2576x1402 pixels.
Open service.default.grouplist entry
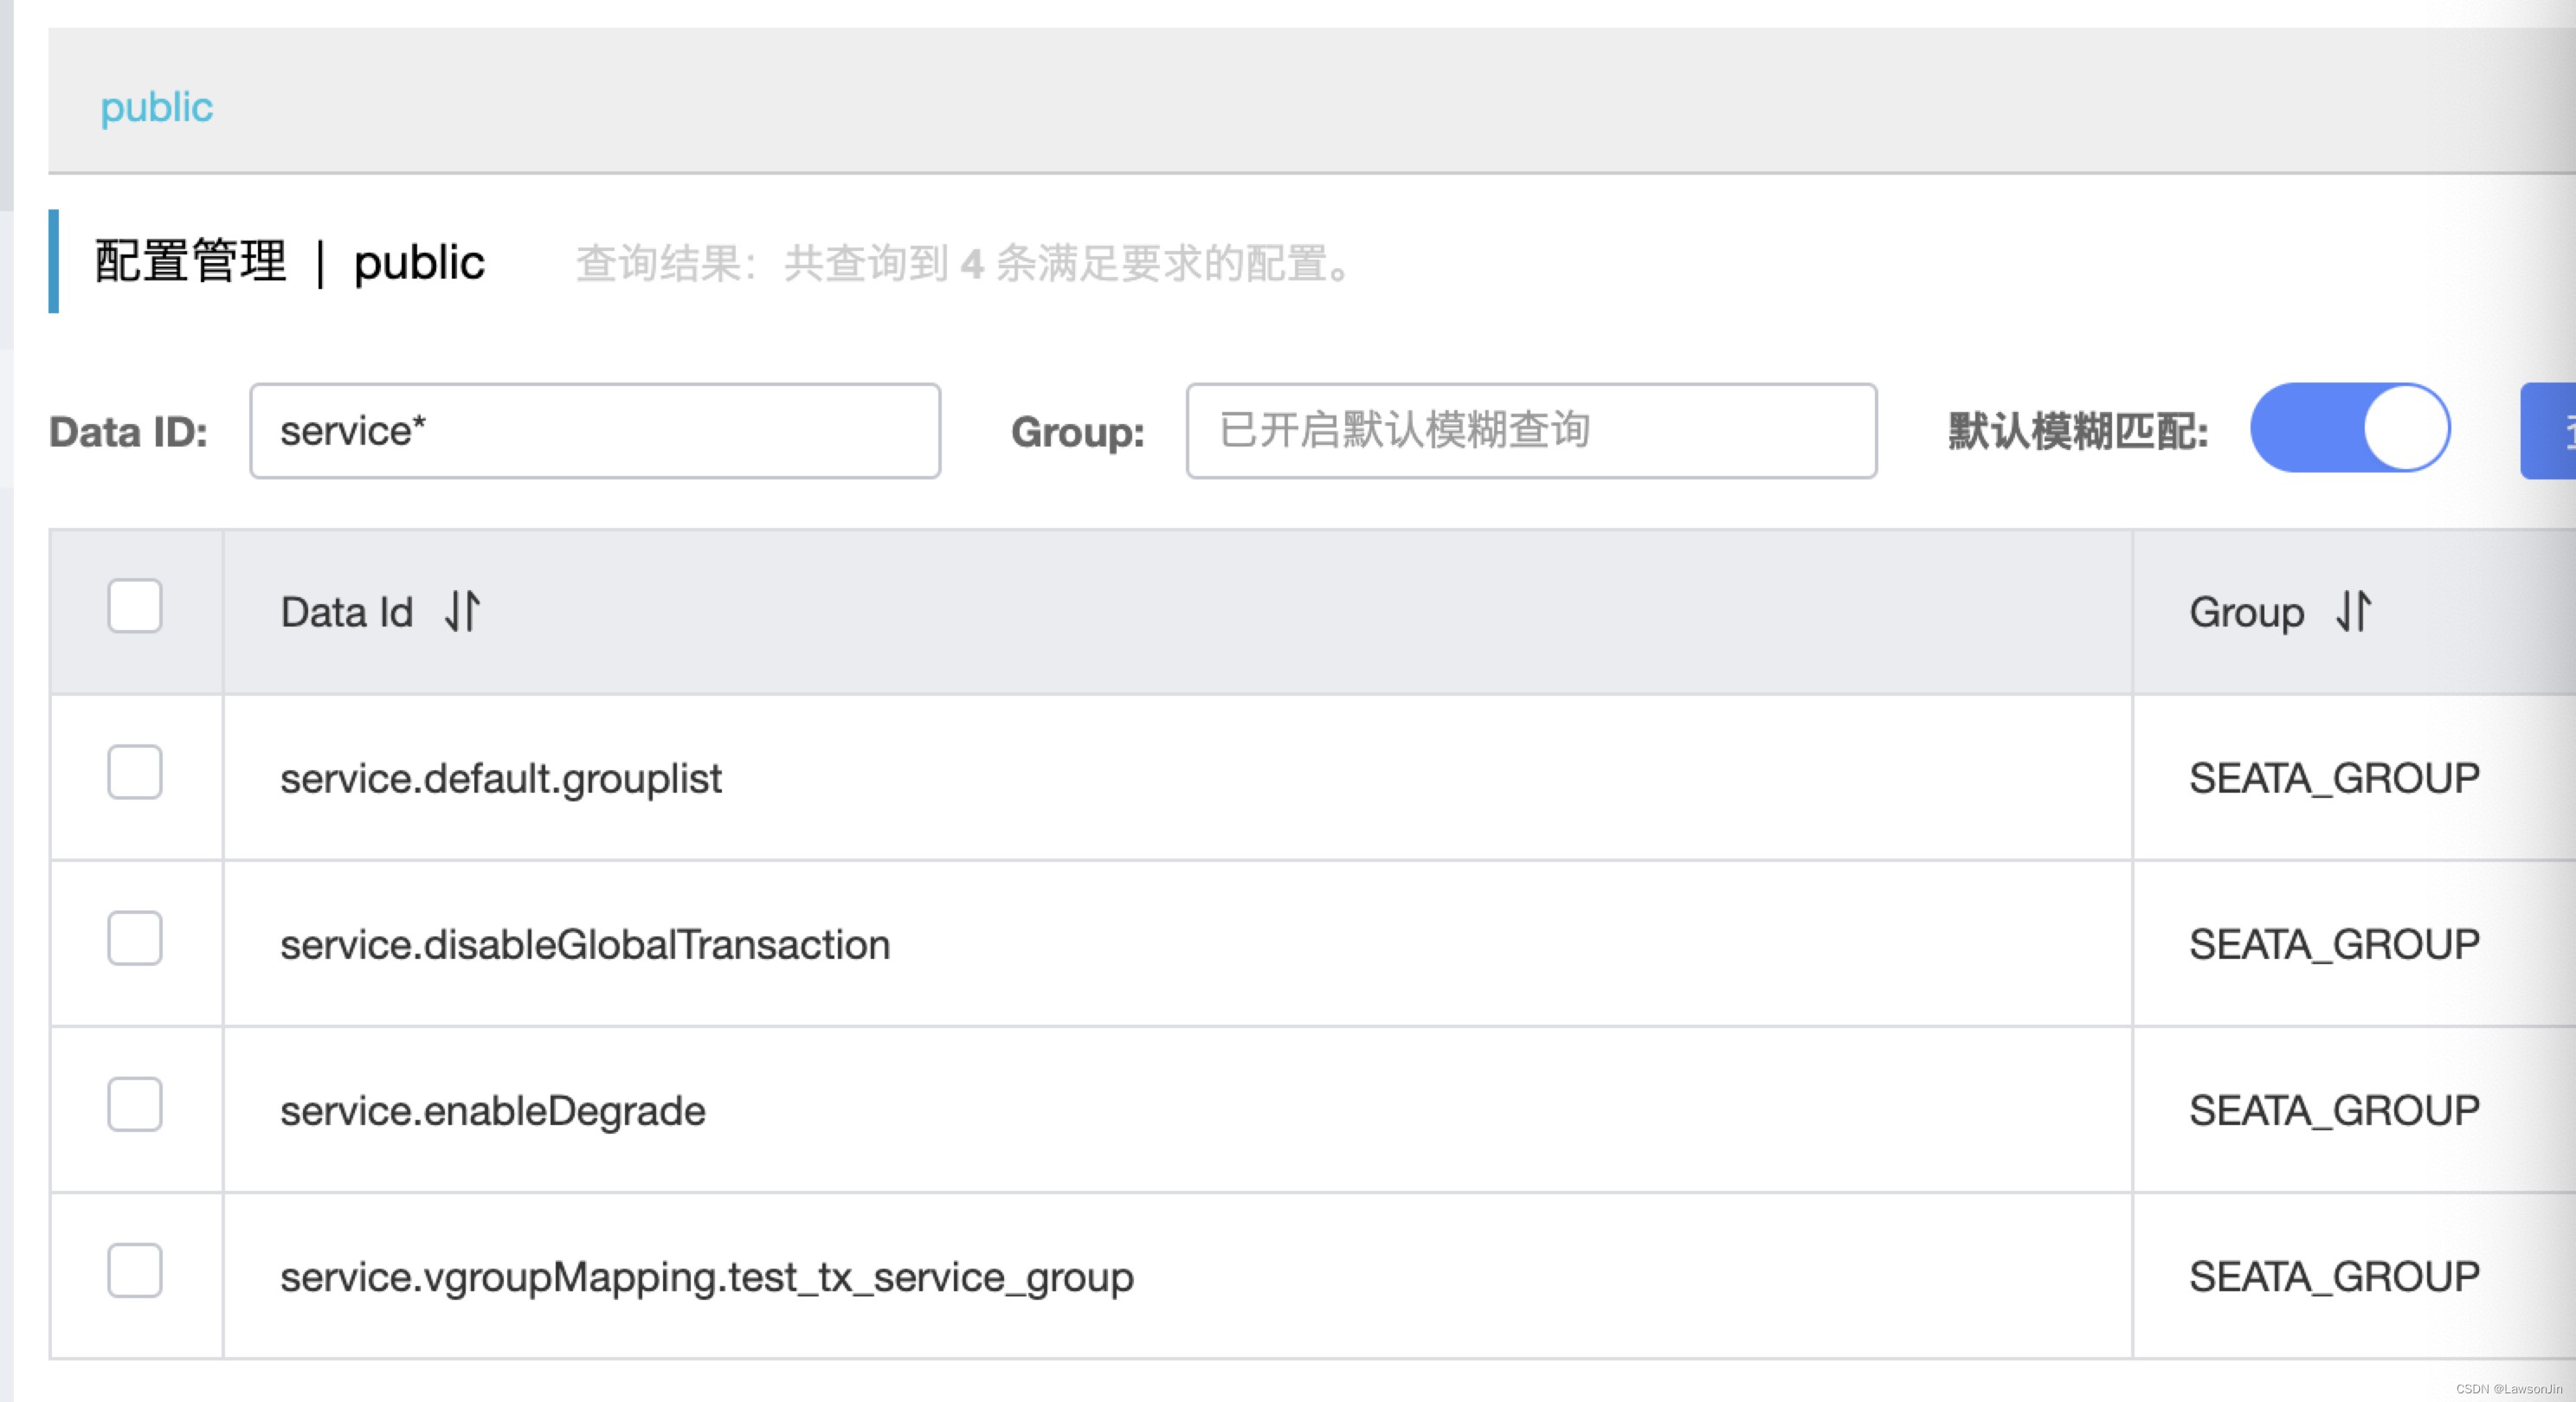click(x=500, y=778)
